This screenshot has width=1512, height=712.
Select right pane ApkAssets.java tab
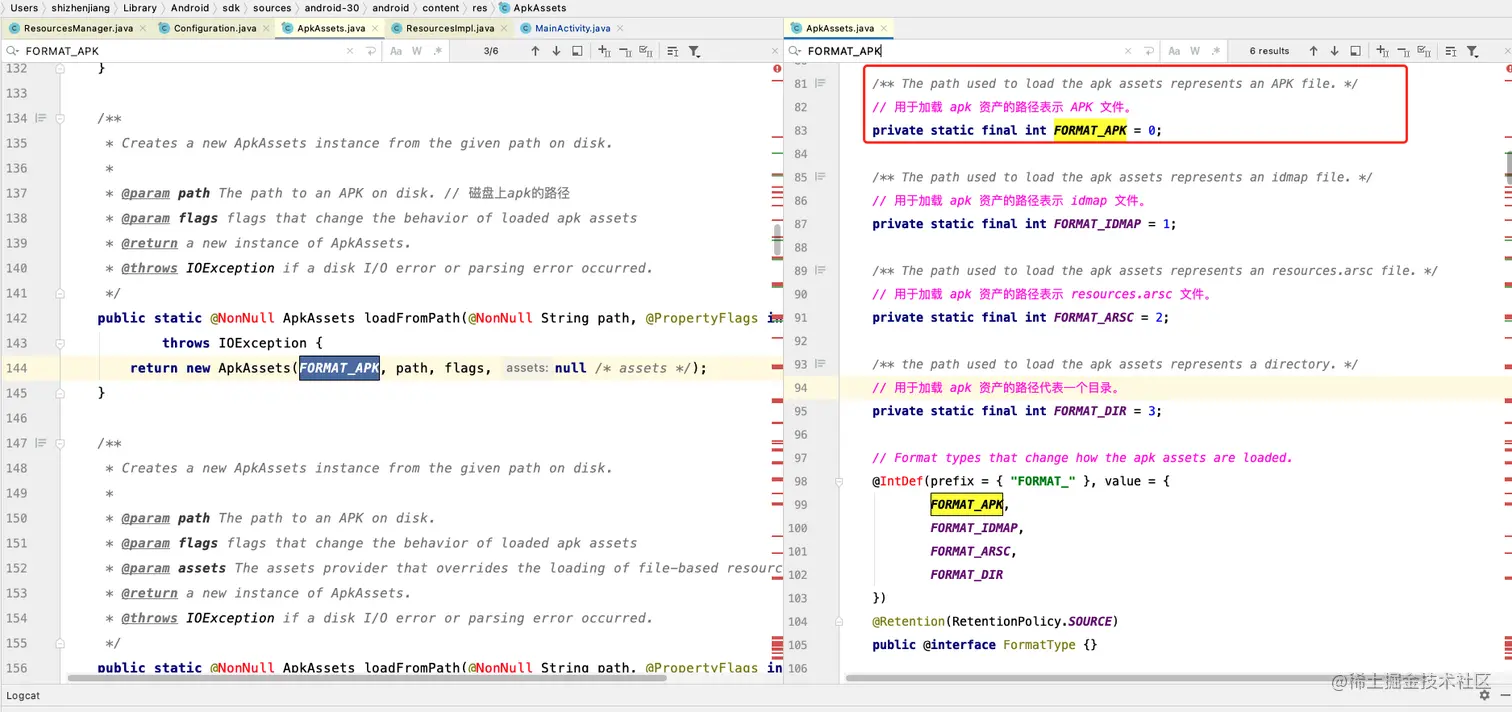pyautogui.click(x=840, y=28)
